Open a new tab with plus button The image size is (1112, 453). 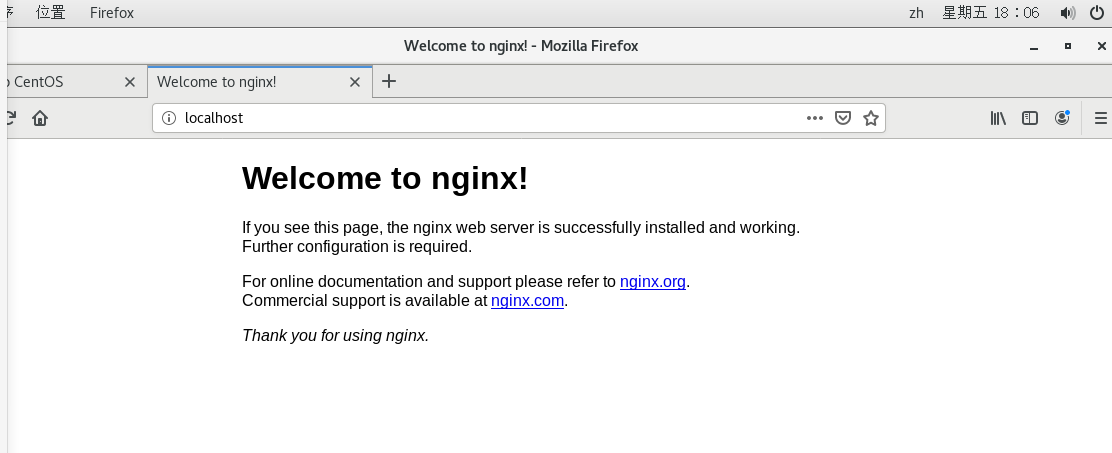389,82
